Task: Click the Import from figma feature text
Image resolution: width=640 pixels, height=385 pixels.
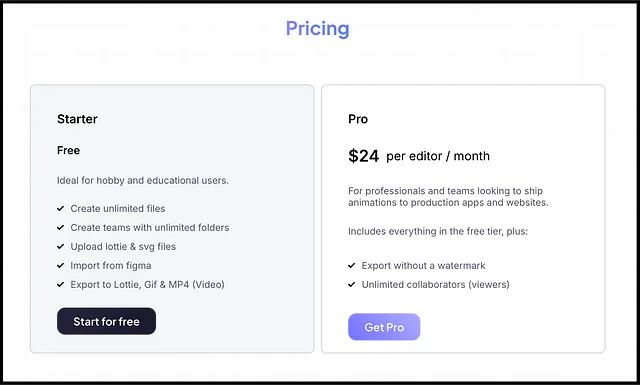Action: tap(111, 265)
